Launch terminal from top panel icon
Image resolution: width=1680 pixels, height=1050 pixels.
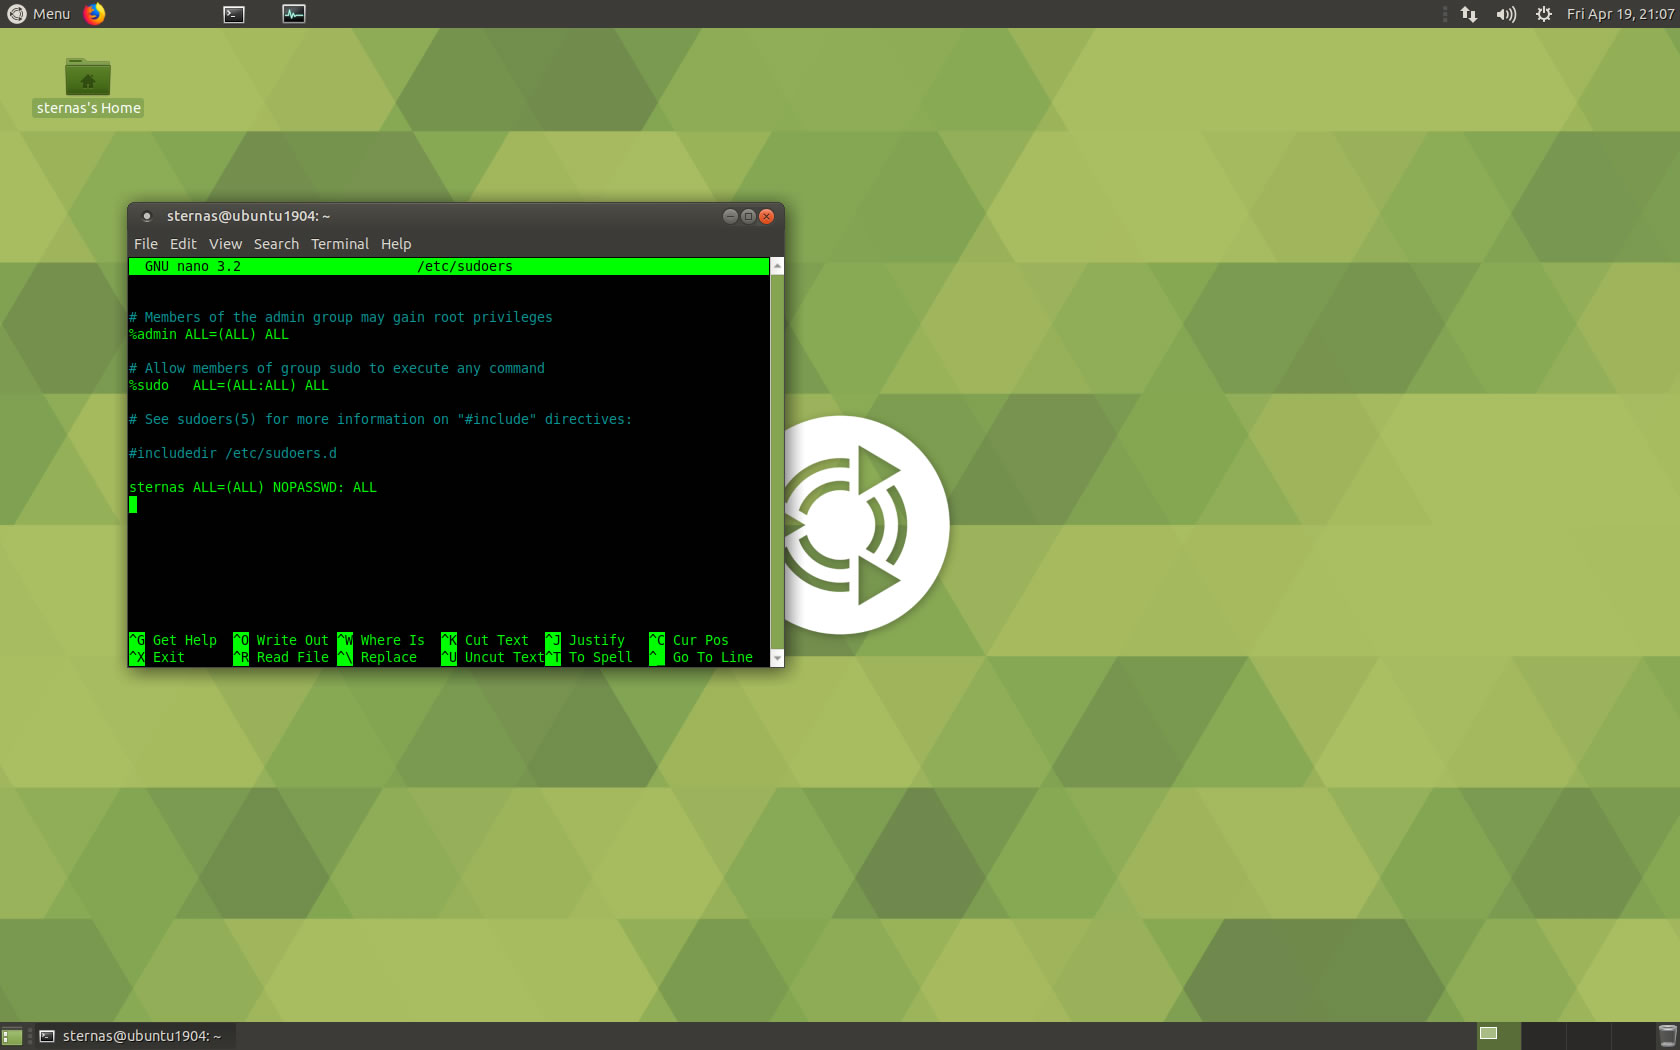234,14
